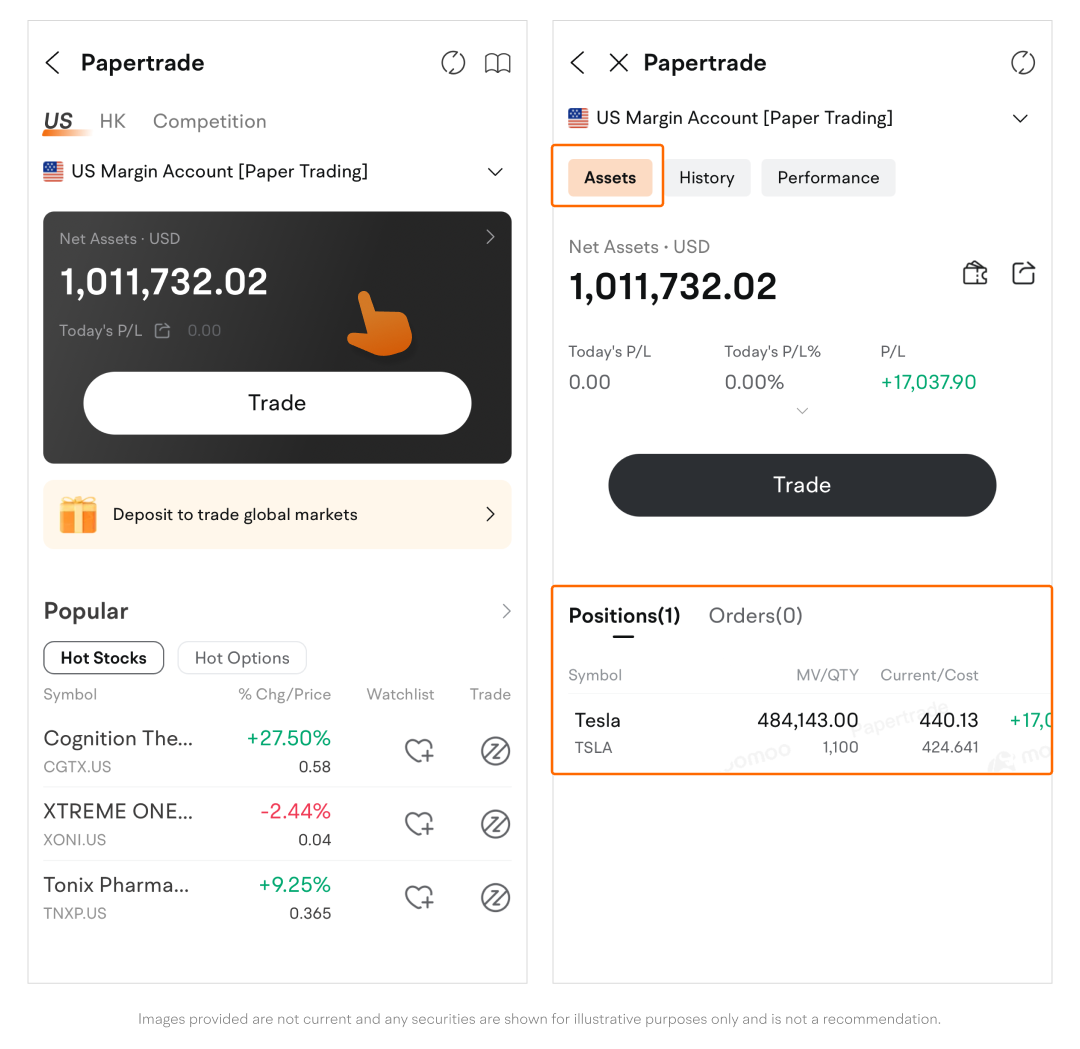Select the Hot Stocks filter
Screen dimensions: 1080x1049
pos(104,658)
